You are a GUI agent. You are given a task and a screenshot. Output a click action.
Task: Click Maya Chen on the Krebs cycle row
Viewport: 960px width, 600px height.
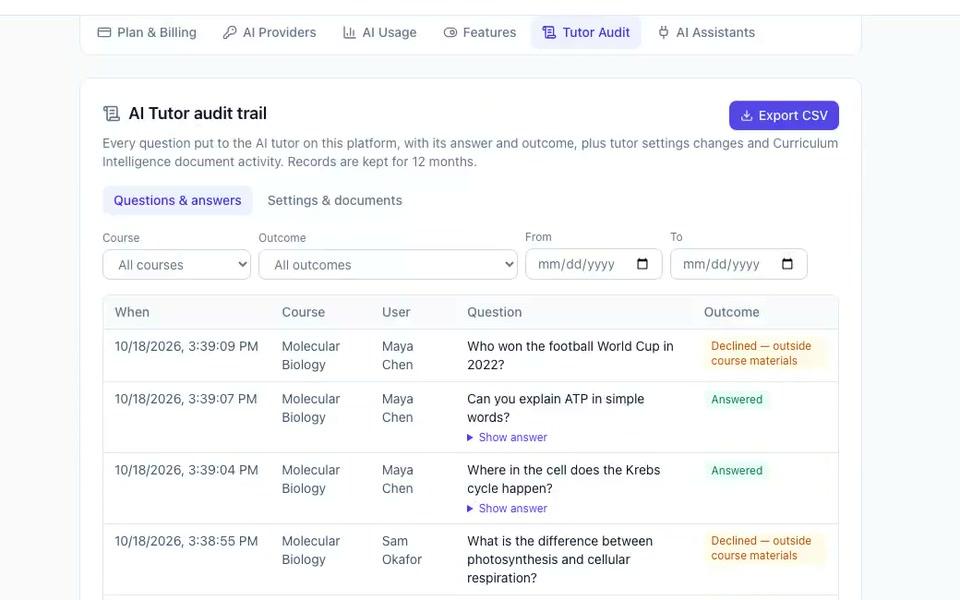397,479
